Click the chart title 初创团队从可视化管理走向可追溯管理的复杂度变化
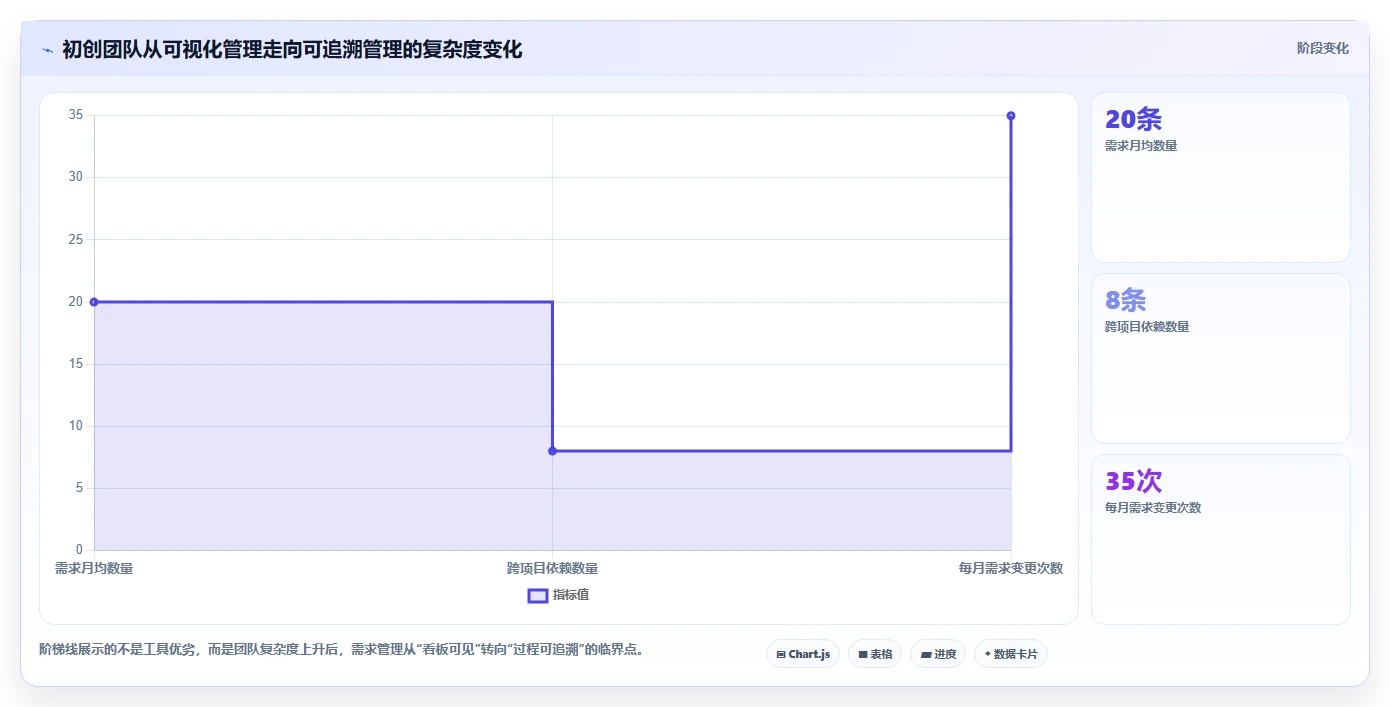 click(x=292, y=49)
